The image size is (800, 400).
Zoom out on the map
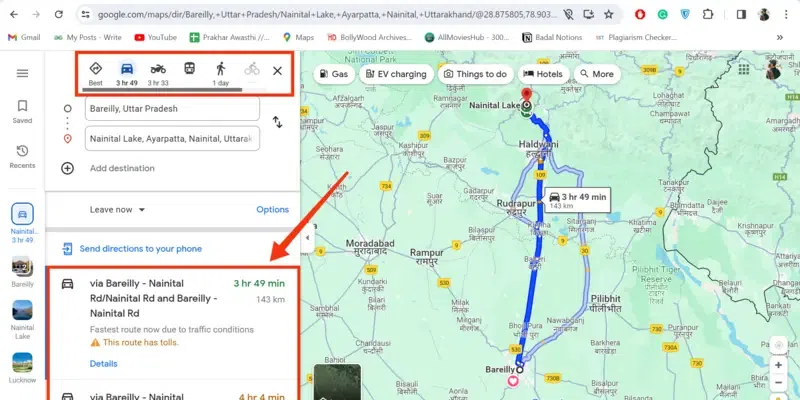point(778,383)
